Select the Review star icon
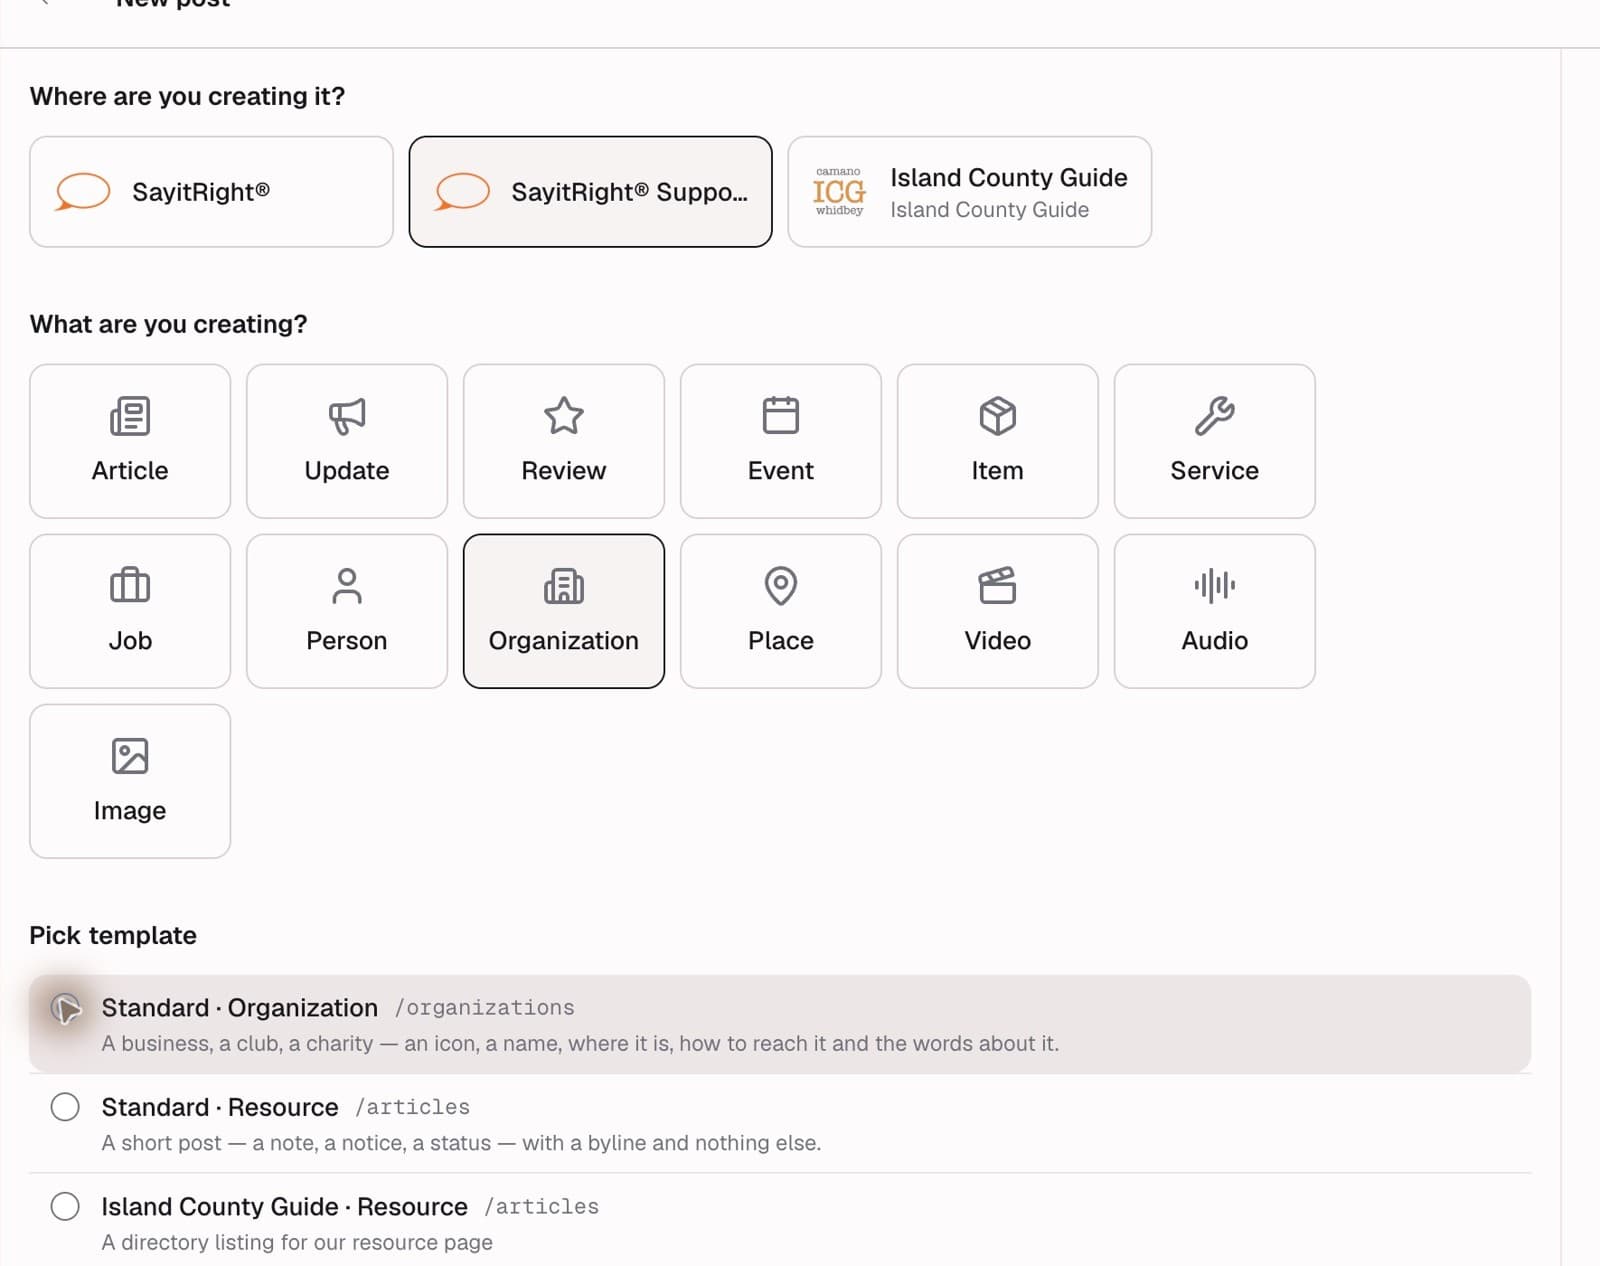The image size is (1600, 1266). click(564, 416)
